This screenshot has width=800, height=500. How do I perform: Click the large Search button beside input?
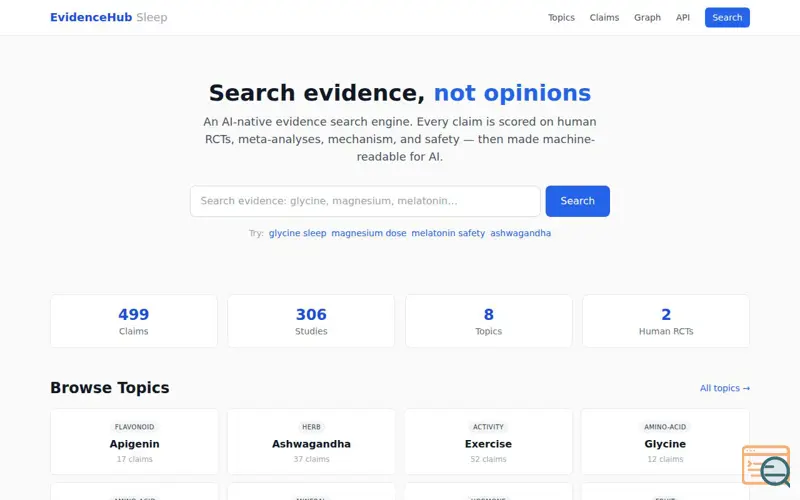click(x=577, y=201)
